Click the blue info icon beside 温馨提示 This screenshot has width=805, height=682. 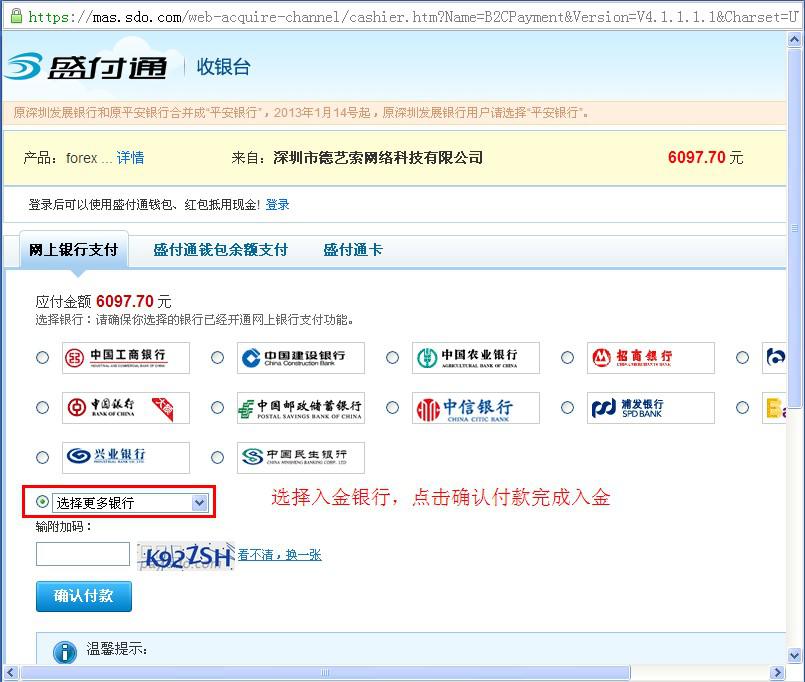click(65, 652)
